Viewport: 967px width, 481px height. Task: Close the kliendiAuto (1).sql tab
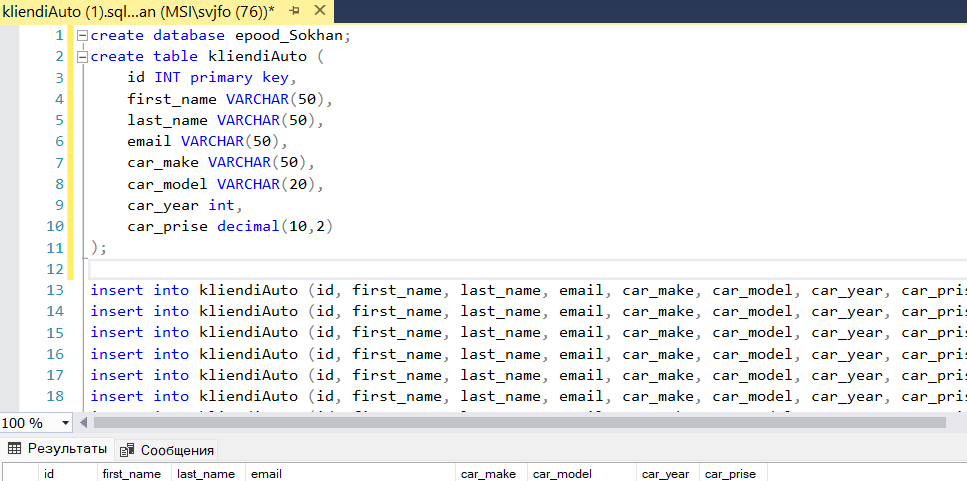coord(319,10)
